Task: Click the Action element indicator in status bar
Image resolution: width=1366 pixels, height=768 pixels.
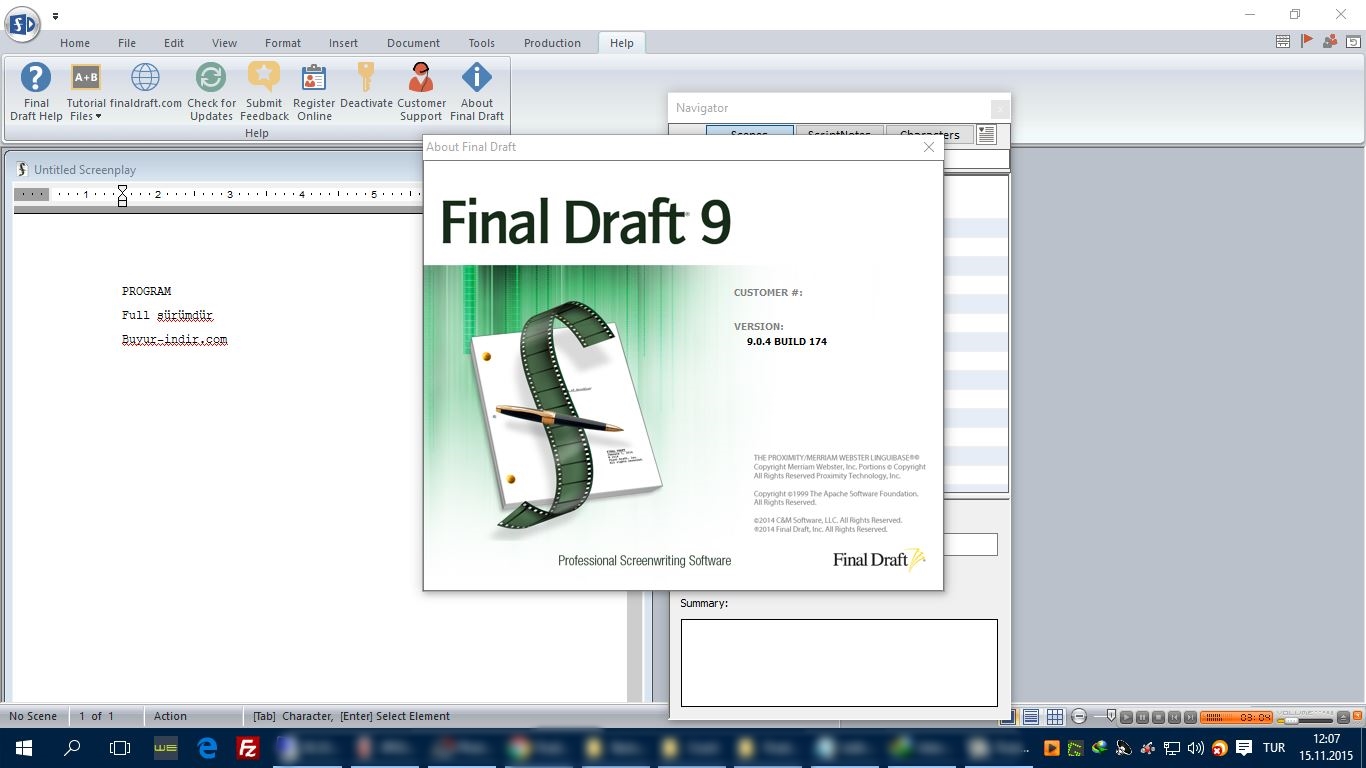Action: click(170, 716)
